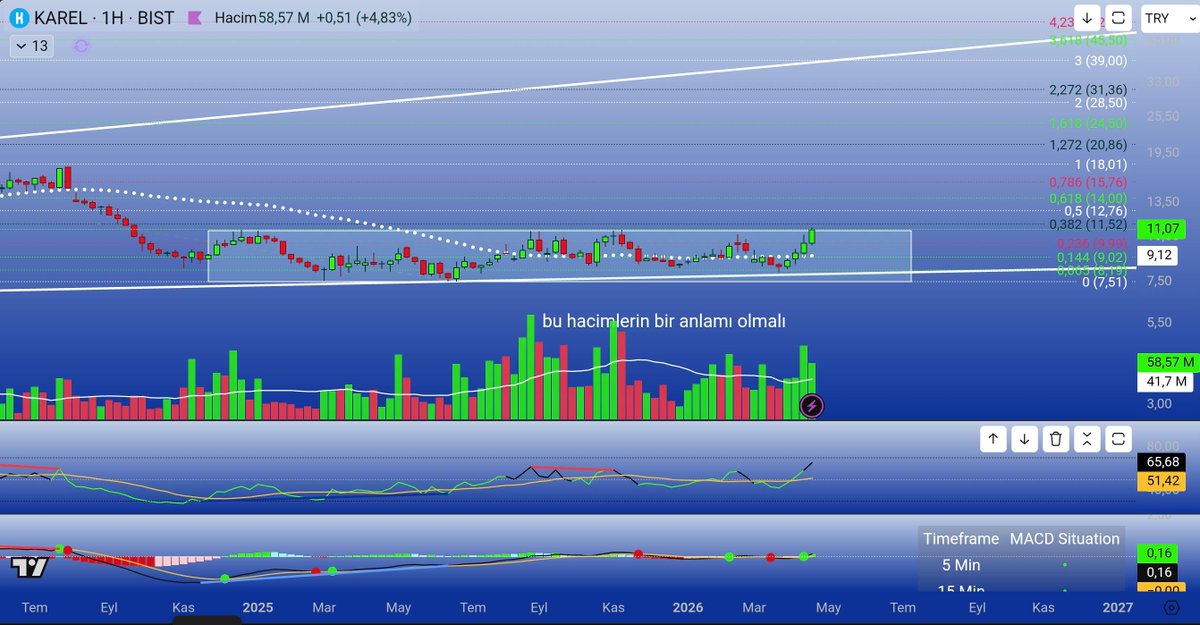This screenshot has height=625, width=1200.
Task: Click the lightning flash icon on the volume bars
Action: tap(812, 405)
